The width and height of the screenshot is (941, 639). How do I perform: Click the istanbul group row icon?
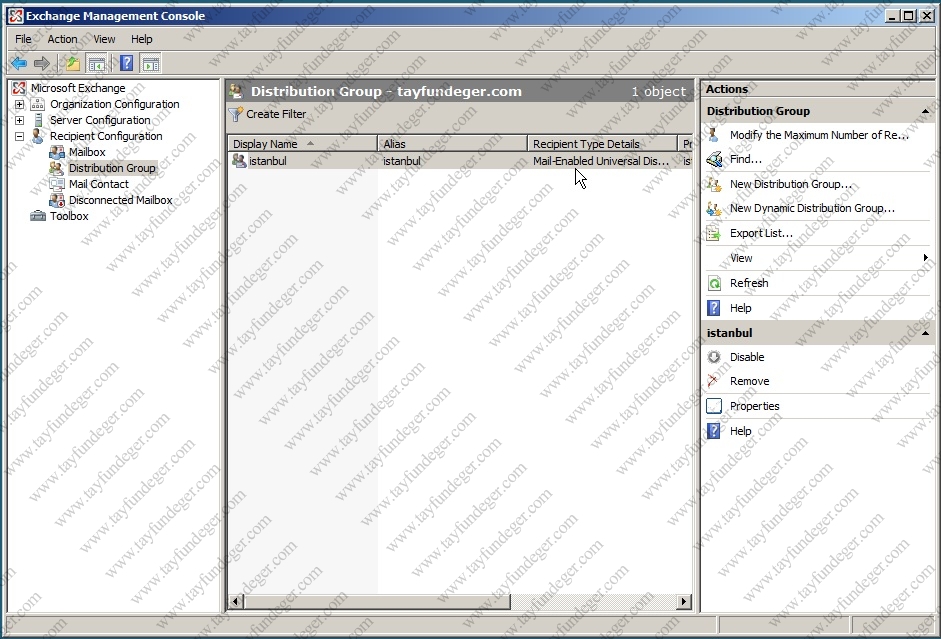click(x=239, y=161)
